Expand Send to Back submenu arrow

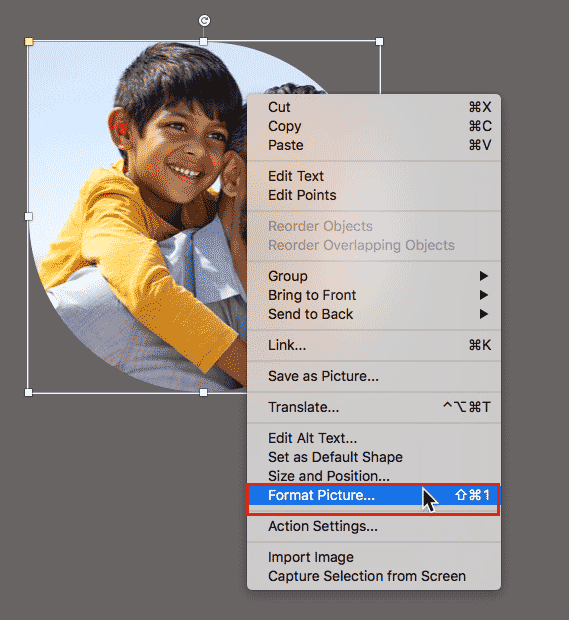[484, 314]
